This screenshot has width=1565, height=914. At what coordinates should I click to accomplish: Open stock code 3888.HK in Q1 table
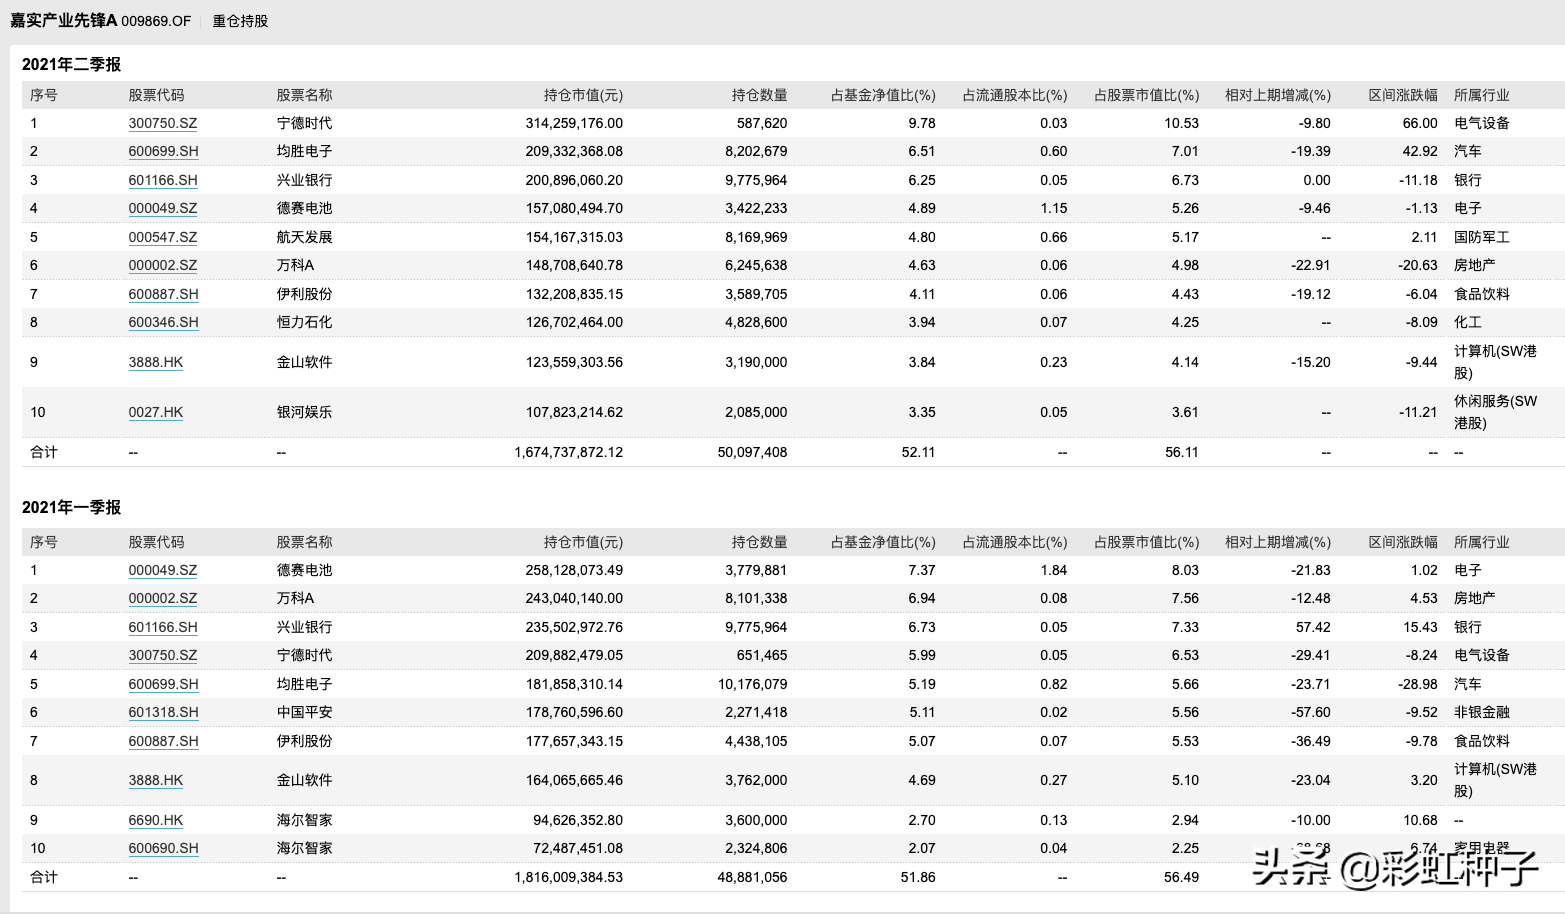click(x=156, y=780)
